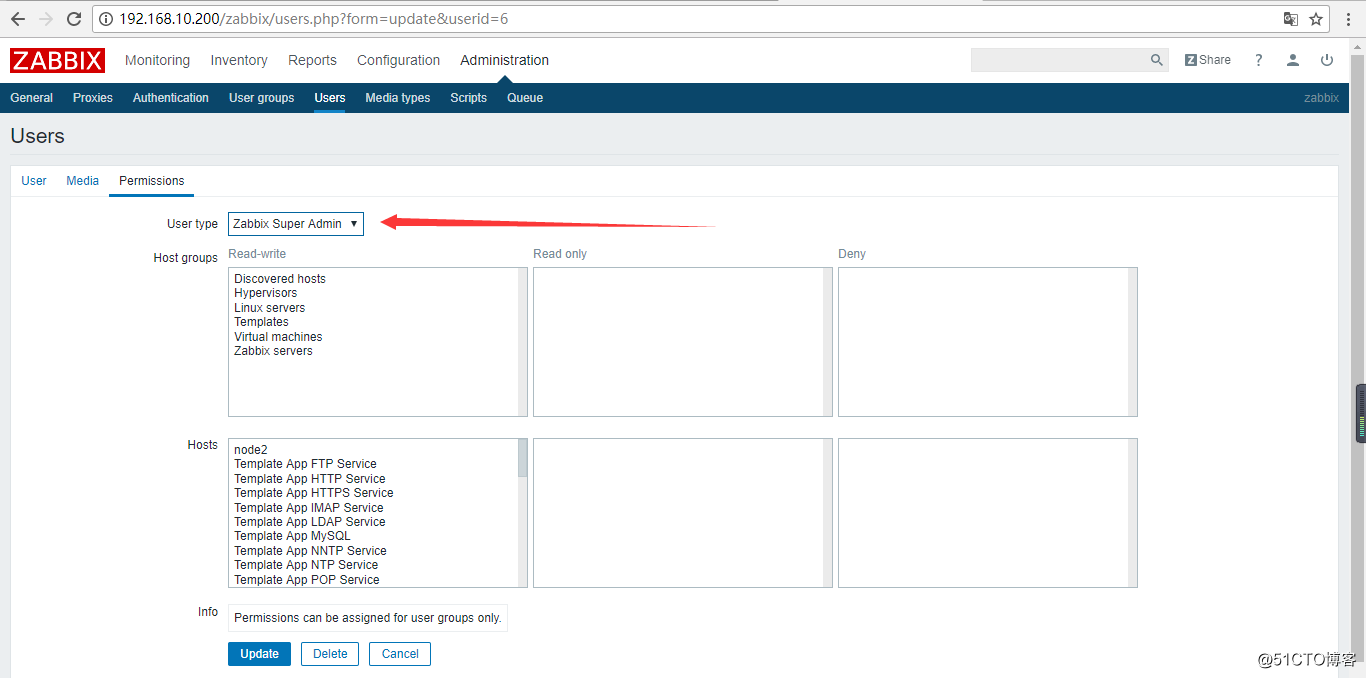Bookmark this page with the star icon
The width and height of the screenshot is (1366, 678).
pos(1316,19)
